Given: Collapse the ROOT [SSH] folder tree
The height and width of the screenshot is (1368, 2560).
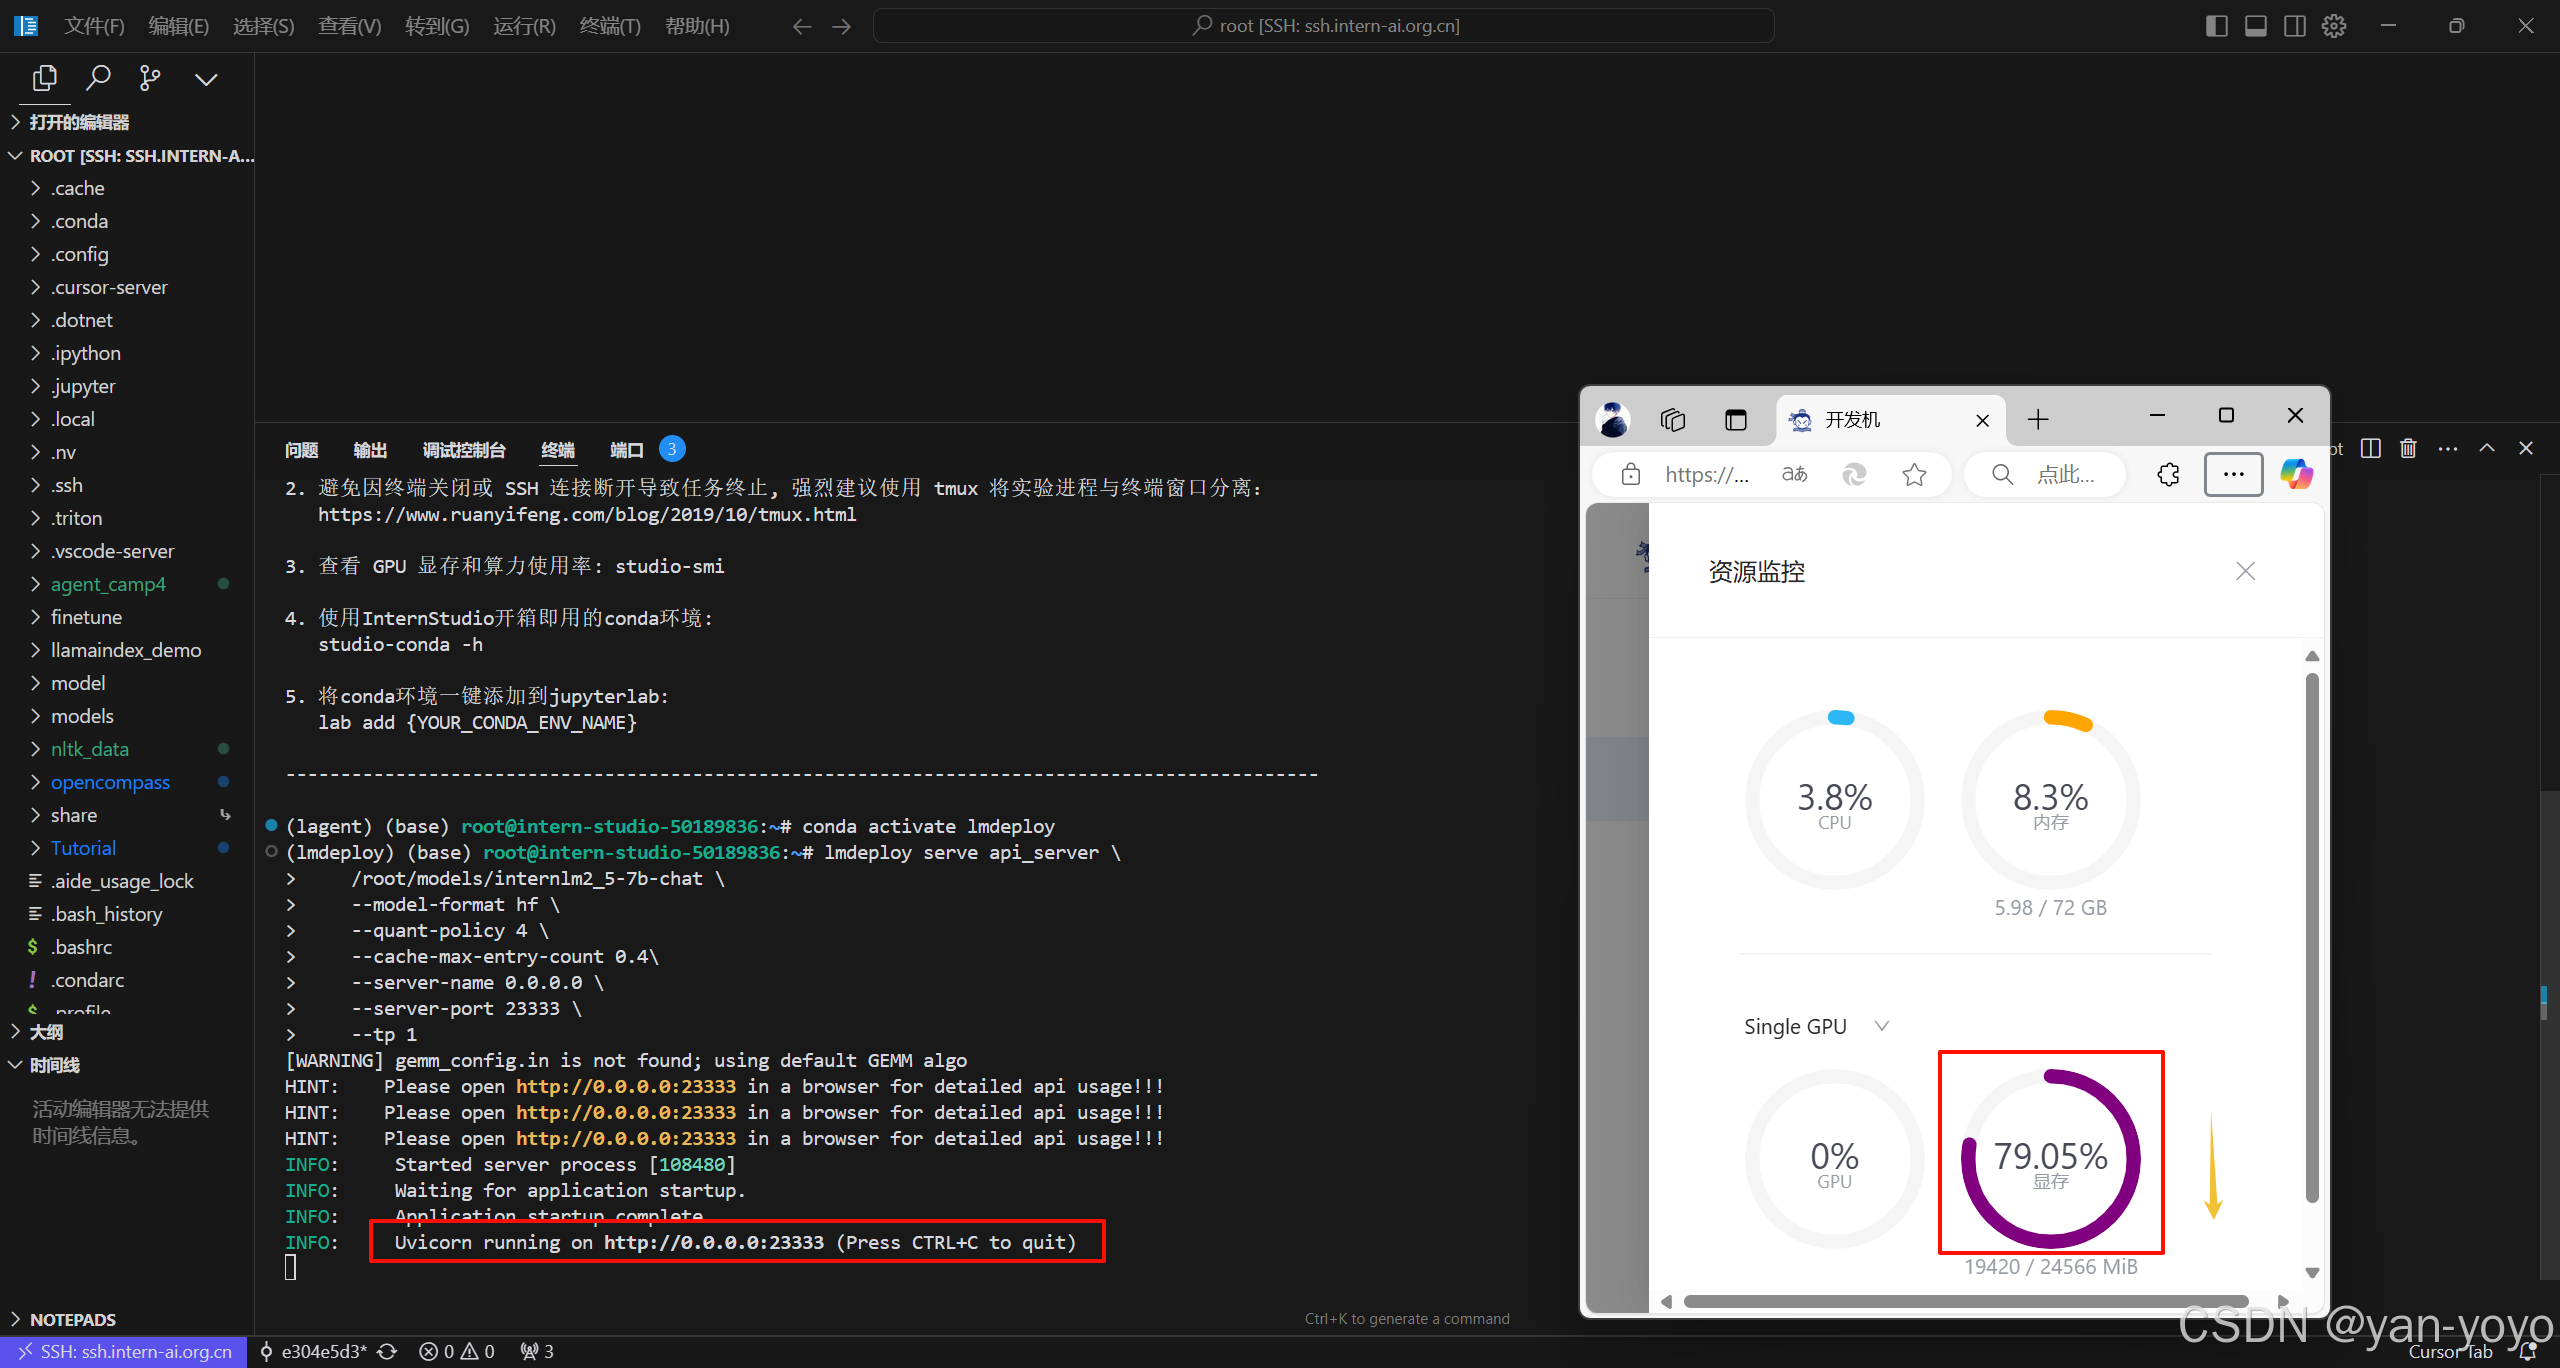Looking at the screenshot, I should click(x=14, y=155).
